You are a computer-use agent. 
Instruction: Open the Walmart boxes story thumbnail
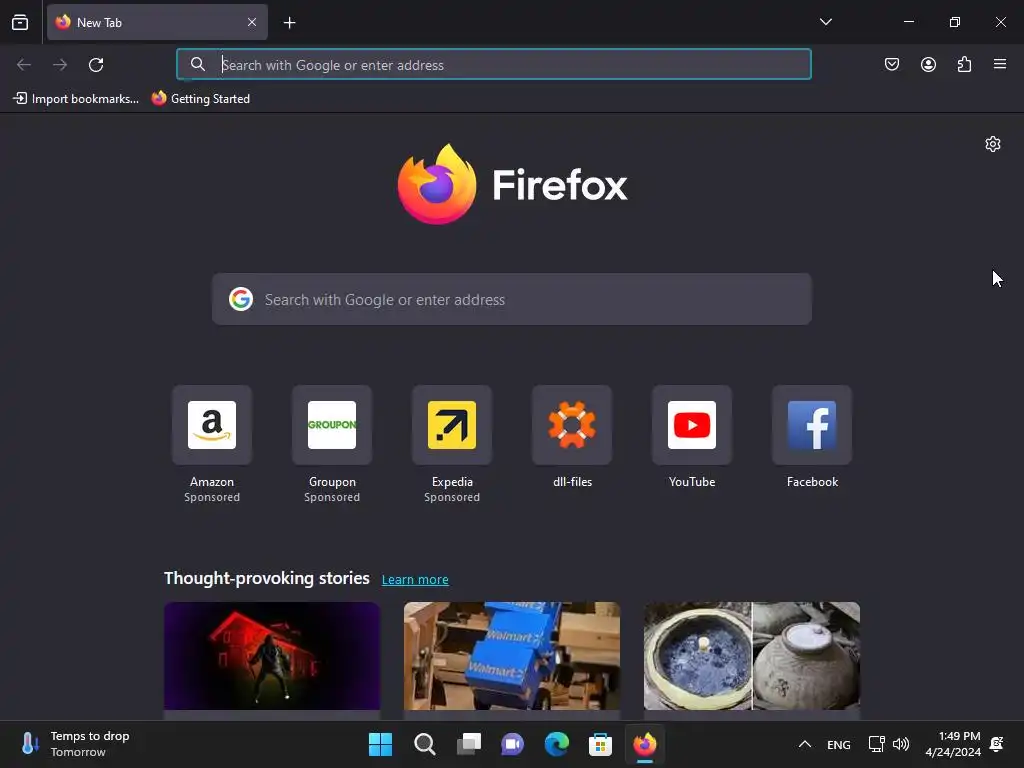coord(512,656)
